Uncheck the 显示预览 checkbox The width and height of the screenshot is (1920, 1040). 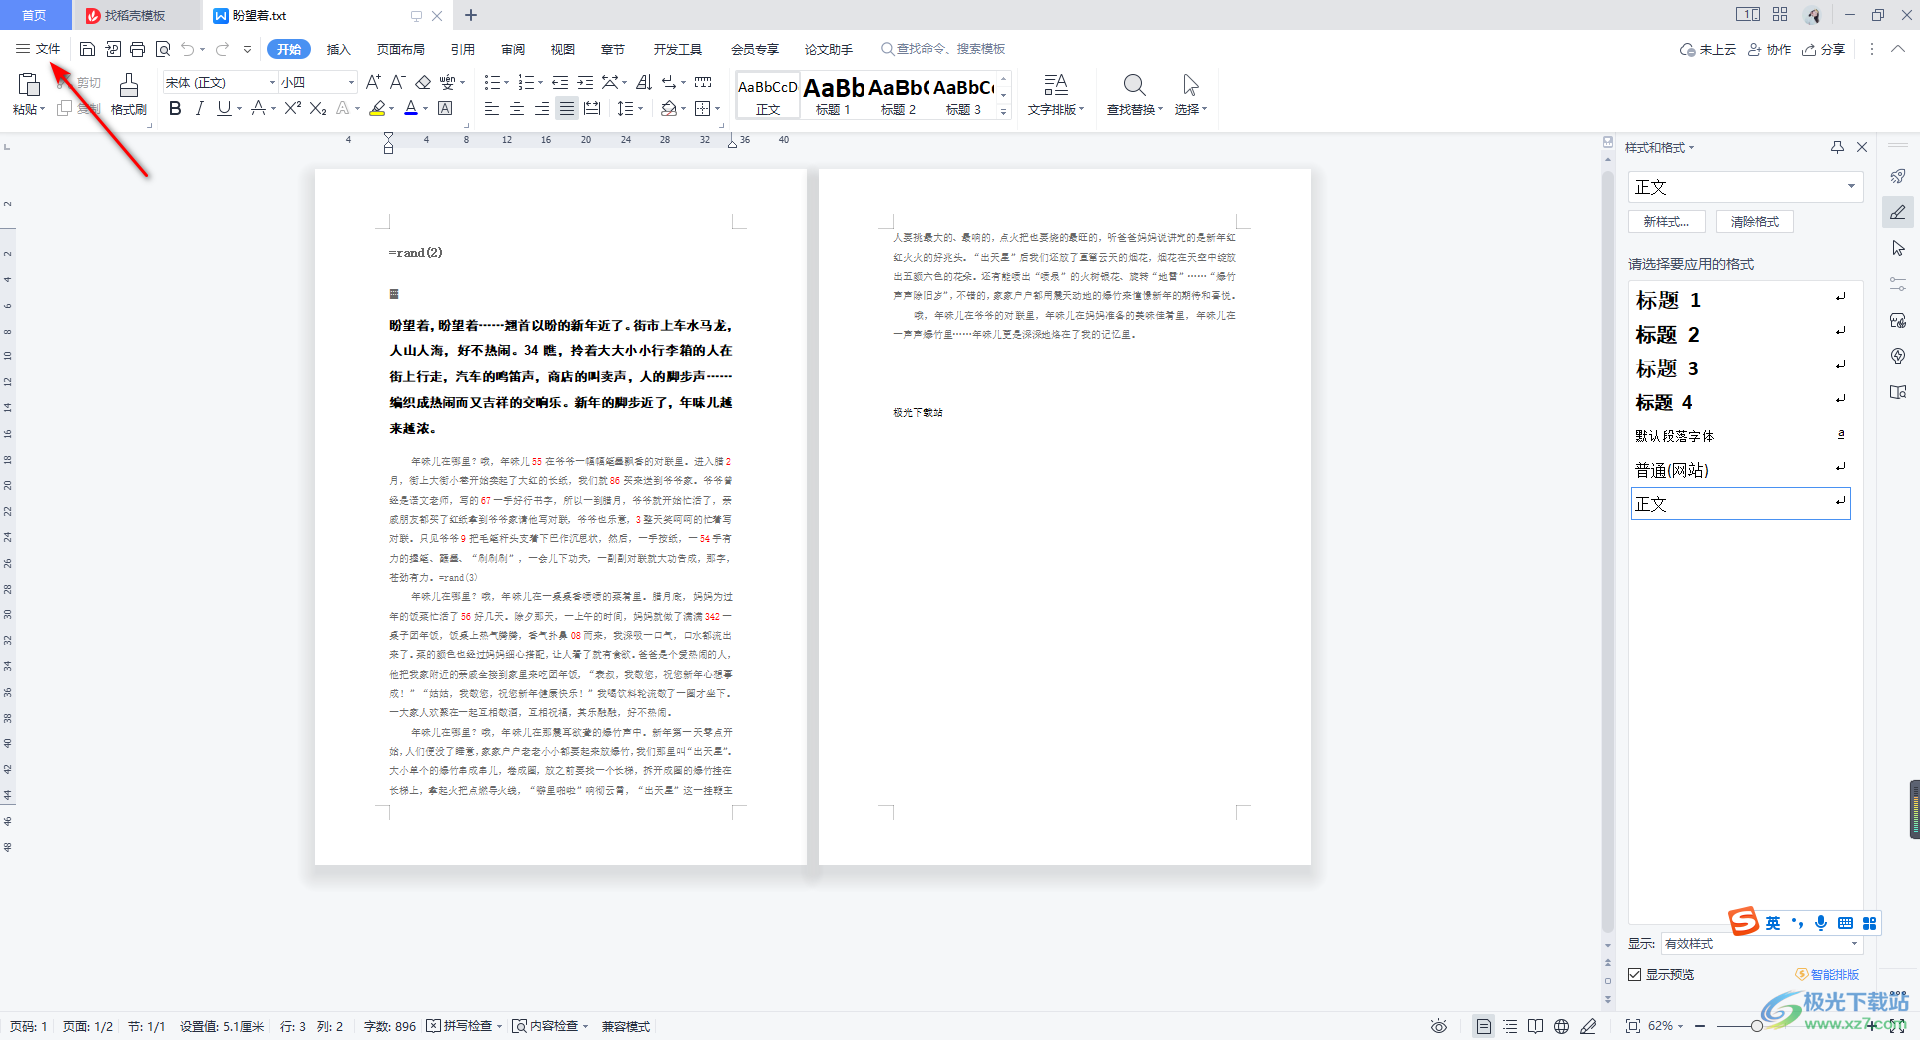click(x=1635, y=975)
